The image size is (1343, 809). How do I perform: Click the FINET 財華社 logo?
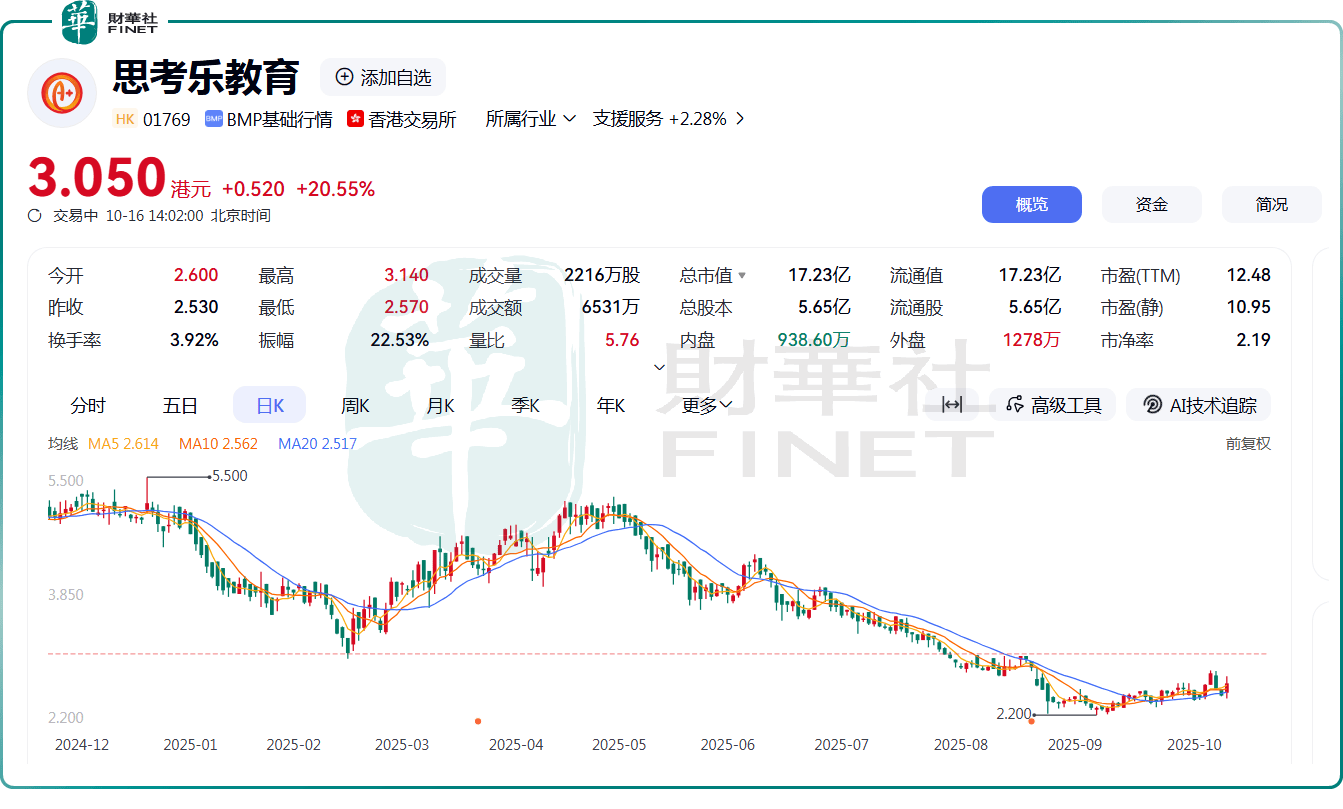pyautogui.click(x=109, y=23)
